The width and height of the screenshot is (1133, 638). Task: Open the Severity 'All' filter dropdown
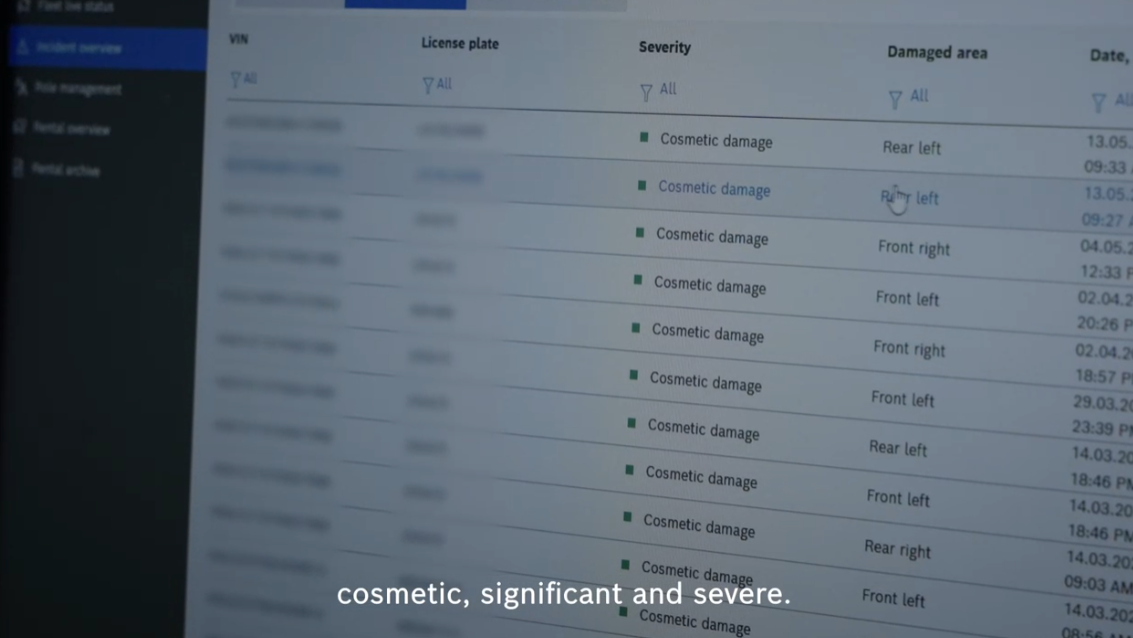click(x=658, y=90)
